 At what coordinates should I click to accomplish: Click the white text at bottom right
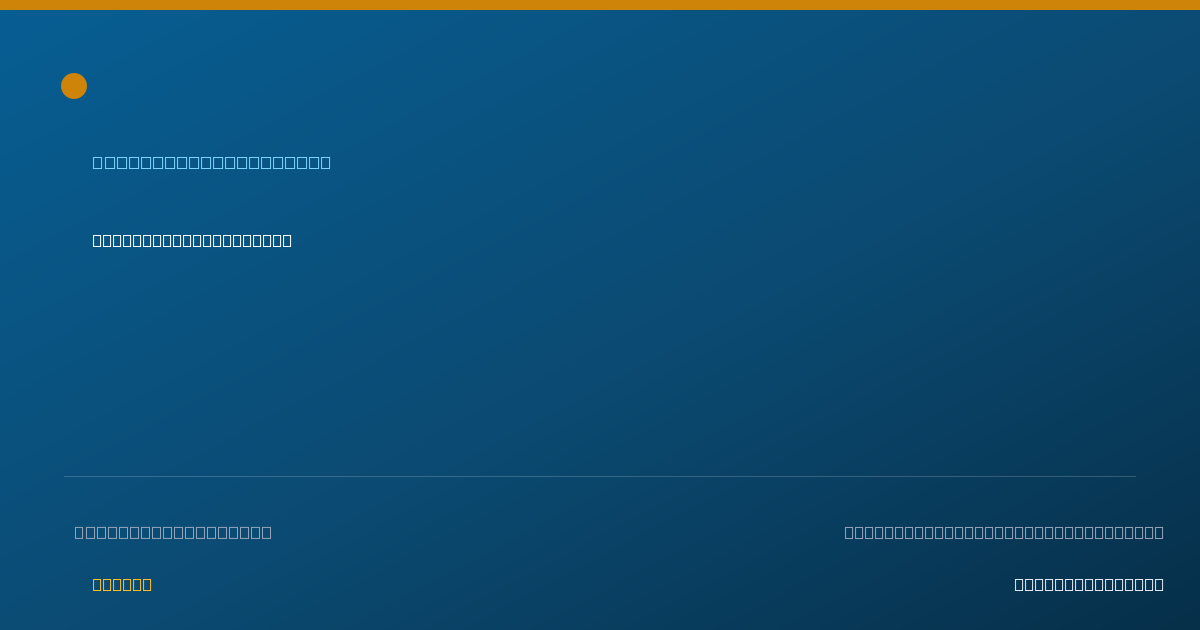(1089, 584)
